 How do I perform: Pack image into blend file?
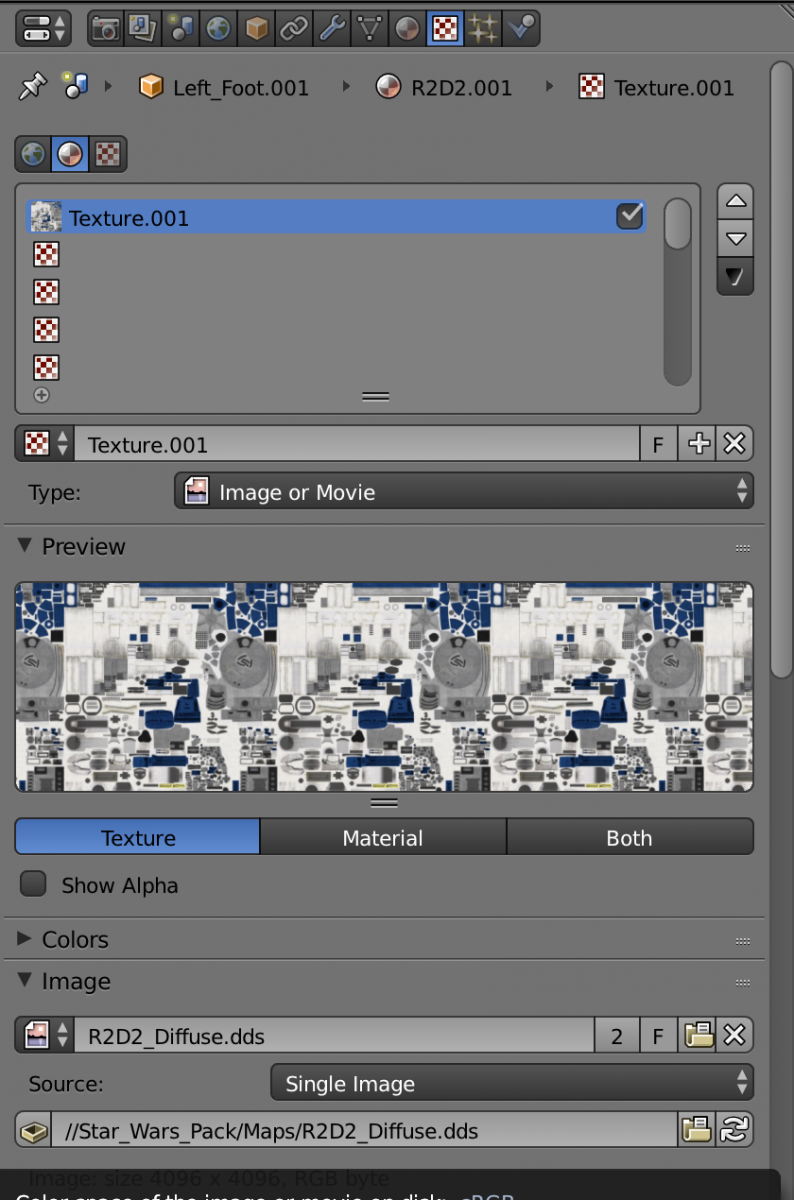[33, 1130]
